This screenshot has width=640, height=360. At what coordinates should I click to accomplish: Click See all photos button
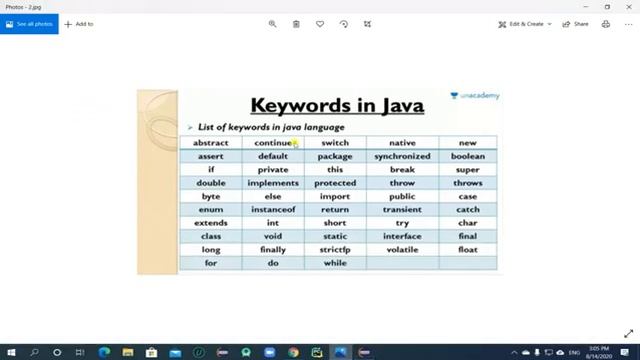pyautogui.click(x=29, y=24)
